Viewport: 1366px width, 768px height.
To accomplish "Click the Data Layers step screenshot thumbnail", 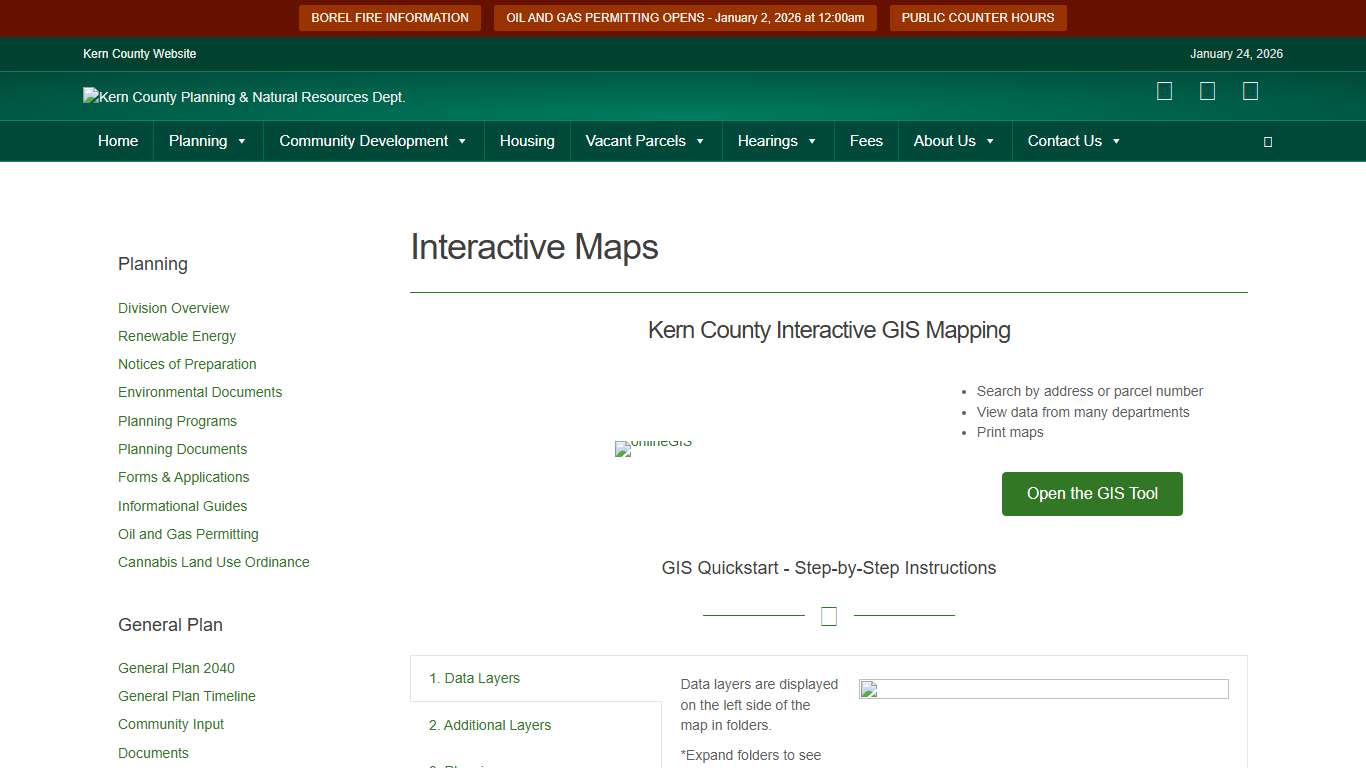I will [1043, 689].
